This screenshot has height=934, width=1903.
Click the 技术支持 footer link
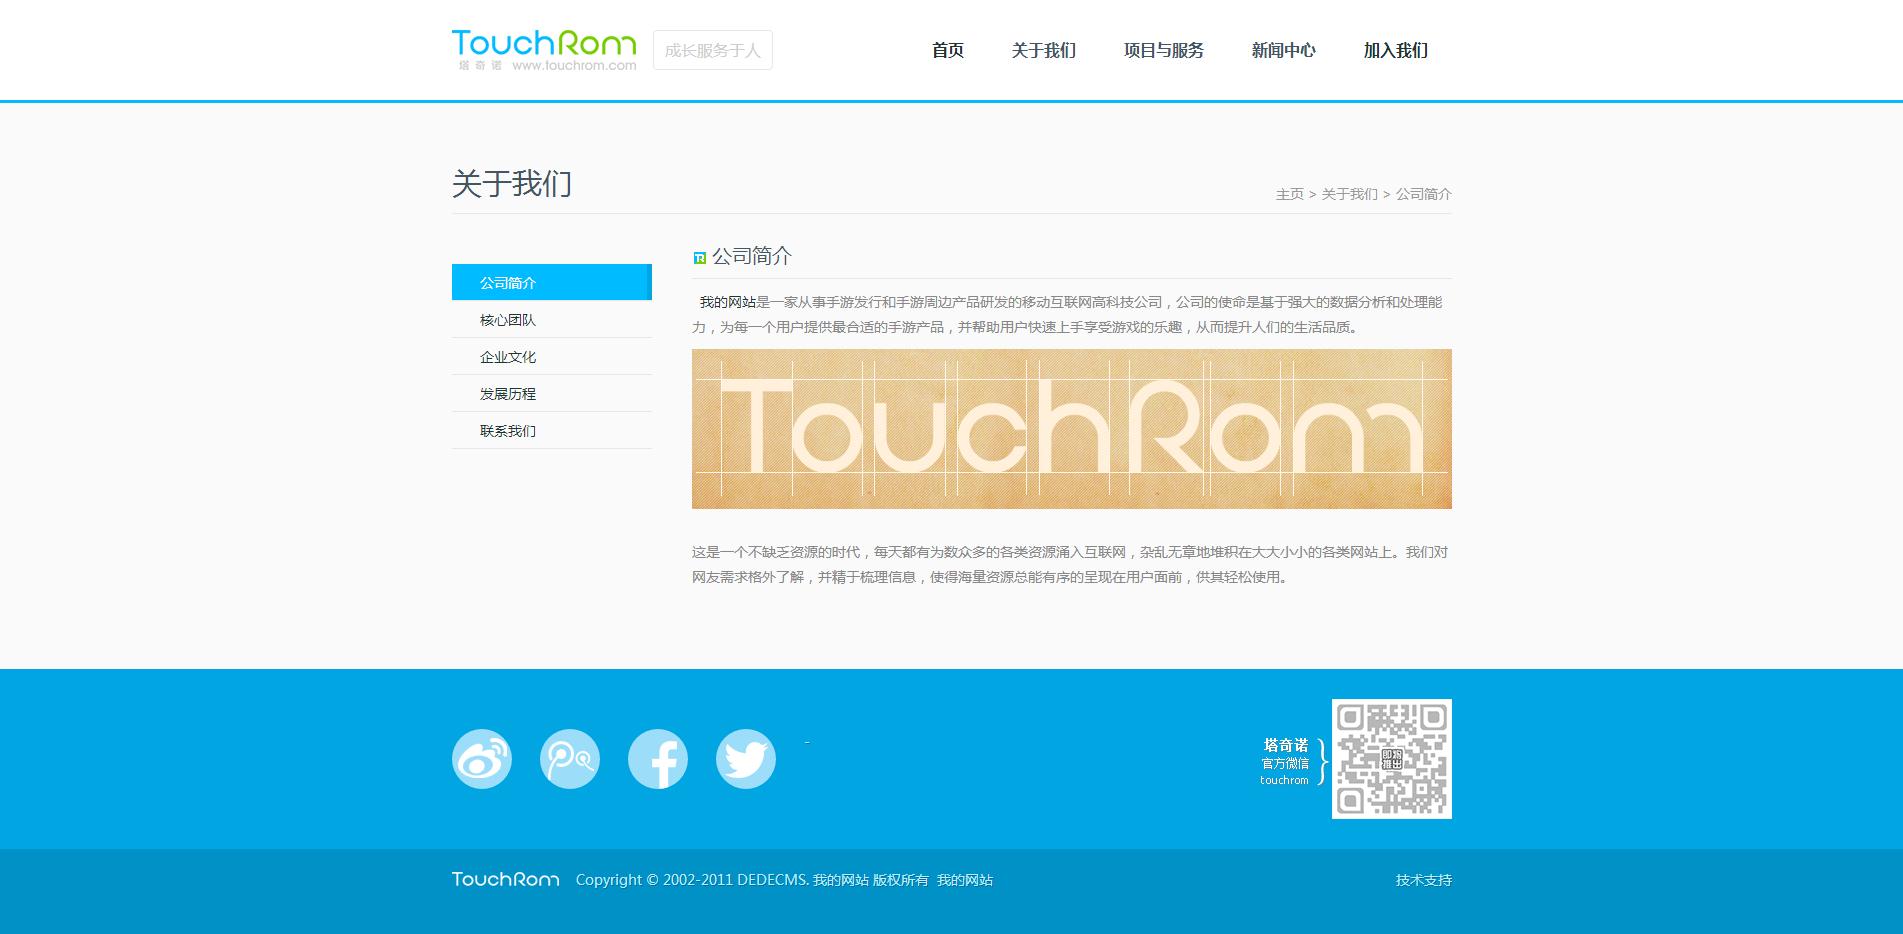pyautogui.click(x=1423, y=880)
